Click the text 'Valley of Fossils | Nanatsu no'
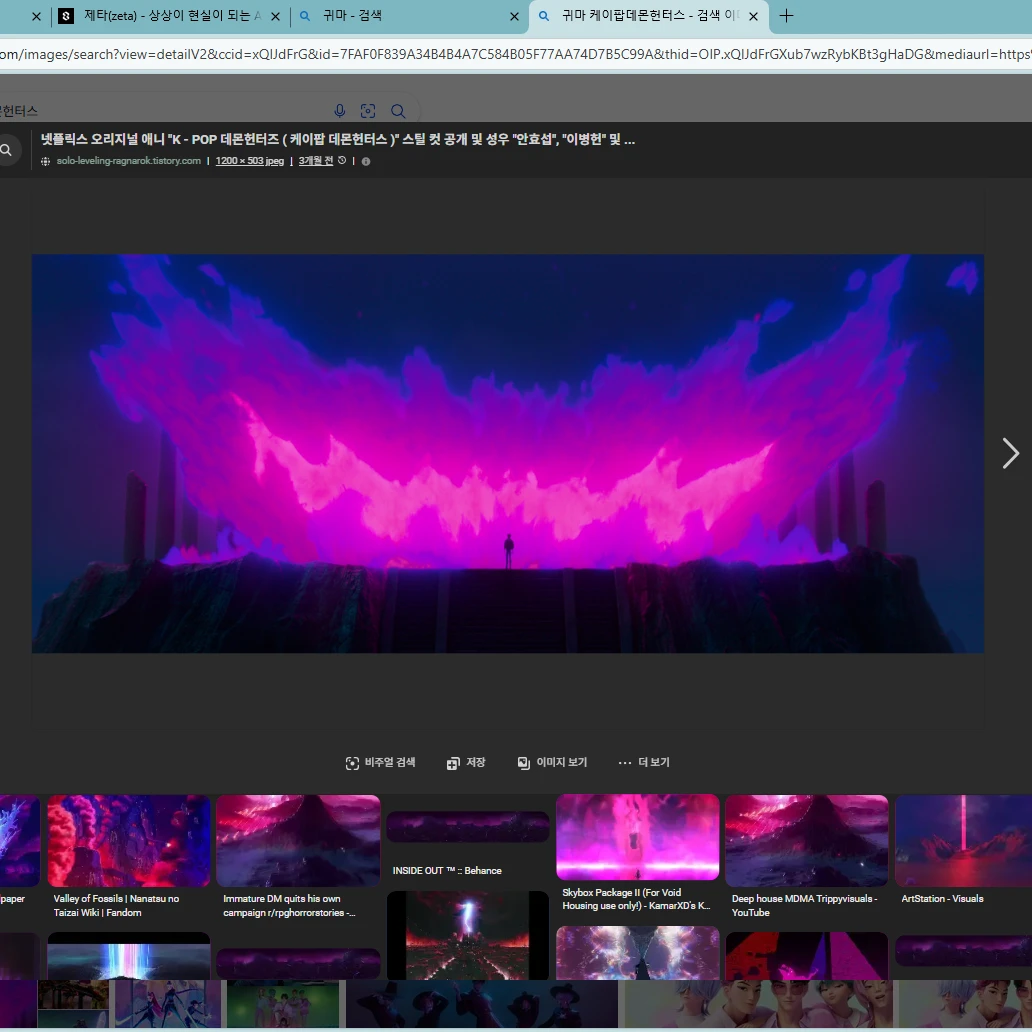Image resolution: width=1032 pixels, height=1032 pixels. coord(116,898)
